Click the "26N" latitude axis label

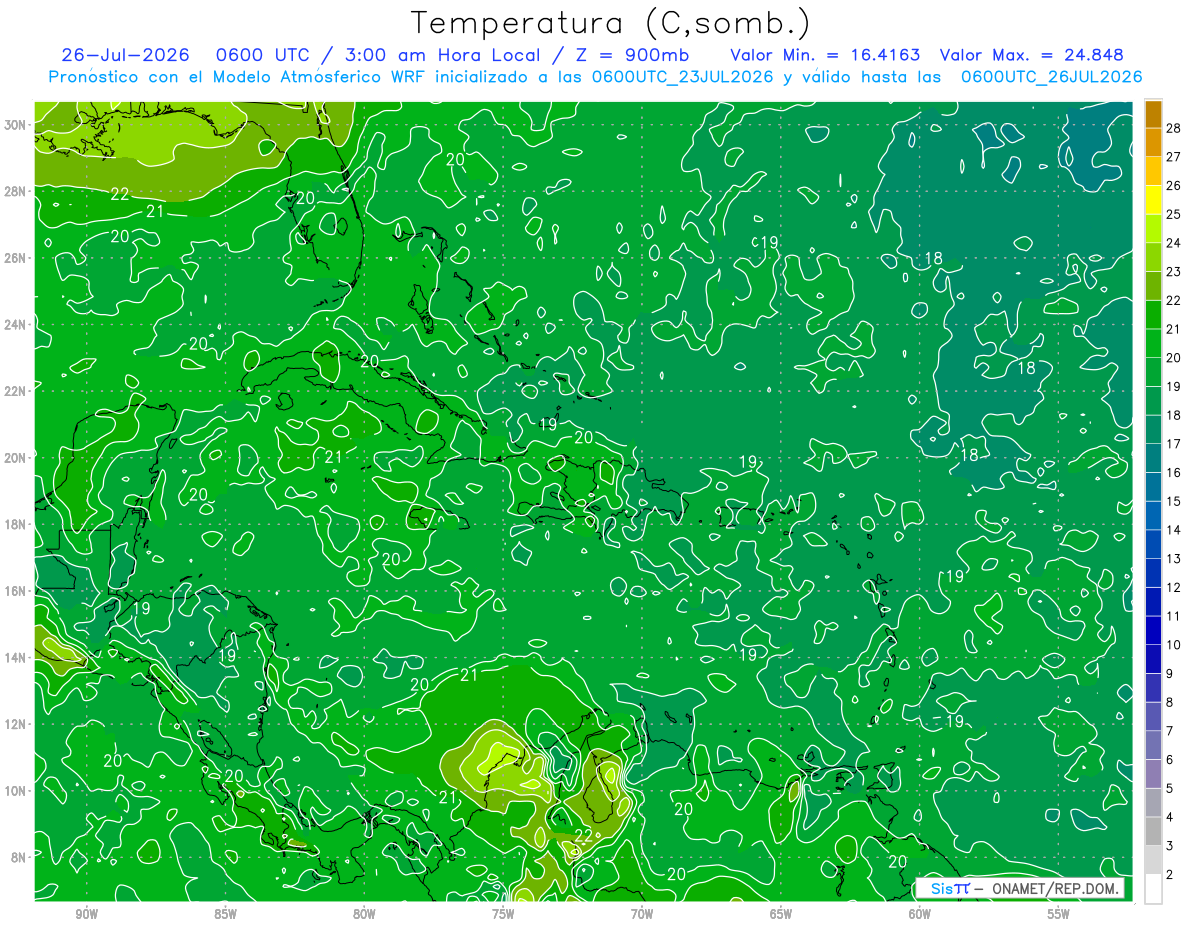pyautogui.click(x=17, y=257)
